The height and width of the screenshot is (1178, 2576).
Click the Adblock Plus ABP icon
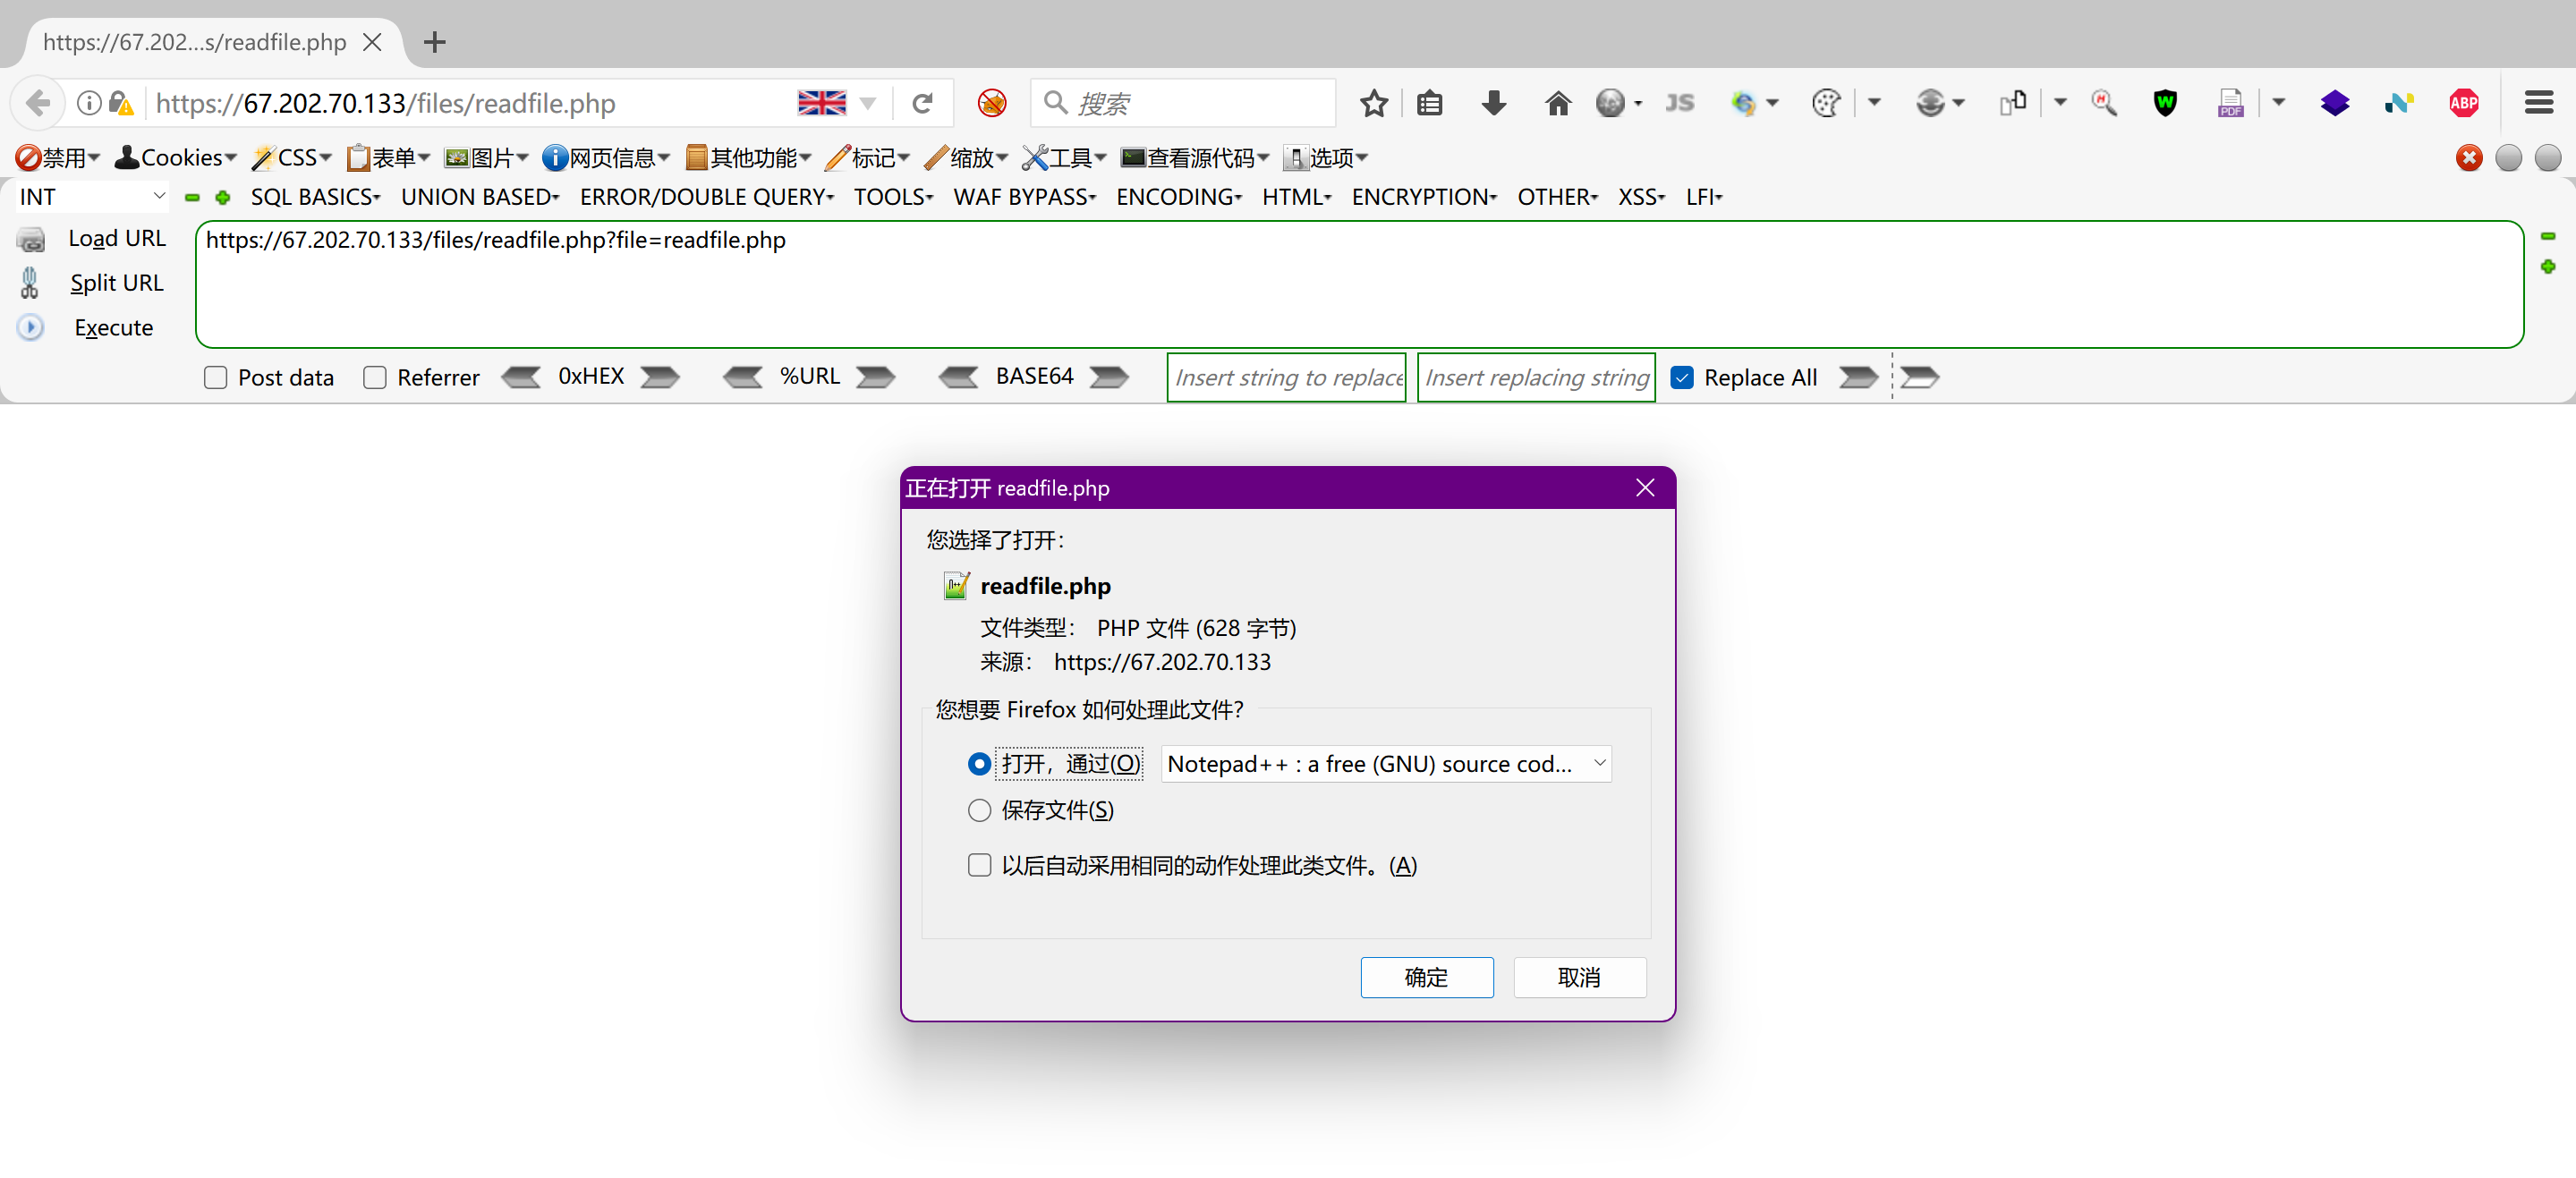(2463, 103)
